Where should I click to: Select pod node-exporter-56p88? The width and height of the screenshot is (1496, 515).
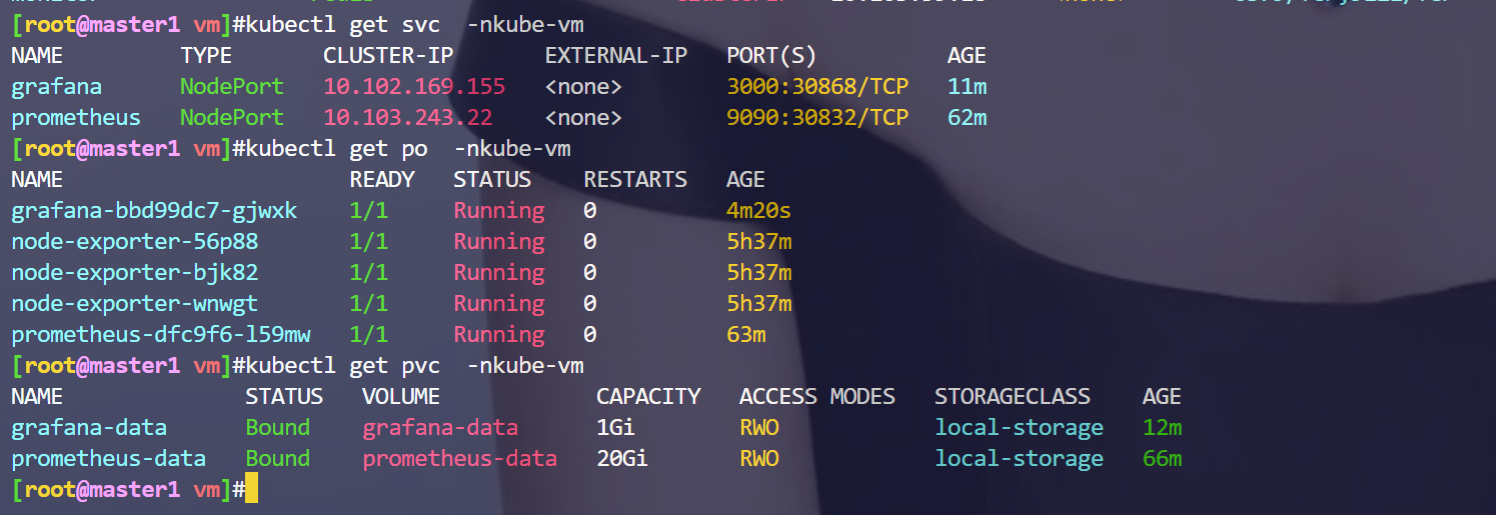click(134, 242)
